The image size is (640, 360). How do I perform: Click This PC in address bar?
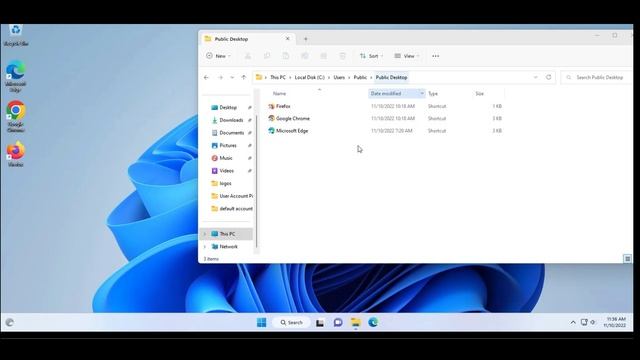click(x=278, y=77)
